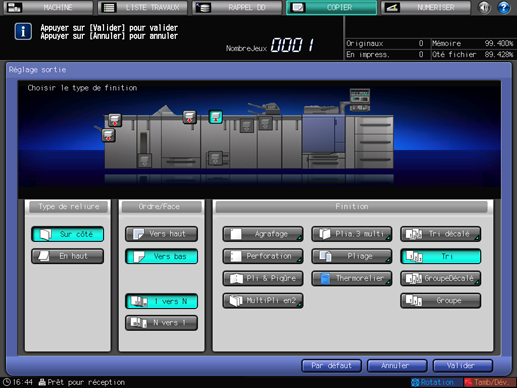This screenshot has width=517, height=388.
Task: Select the Groupe finishing mode
Action: pyautogui.click(x=440, y=301)
